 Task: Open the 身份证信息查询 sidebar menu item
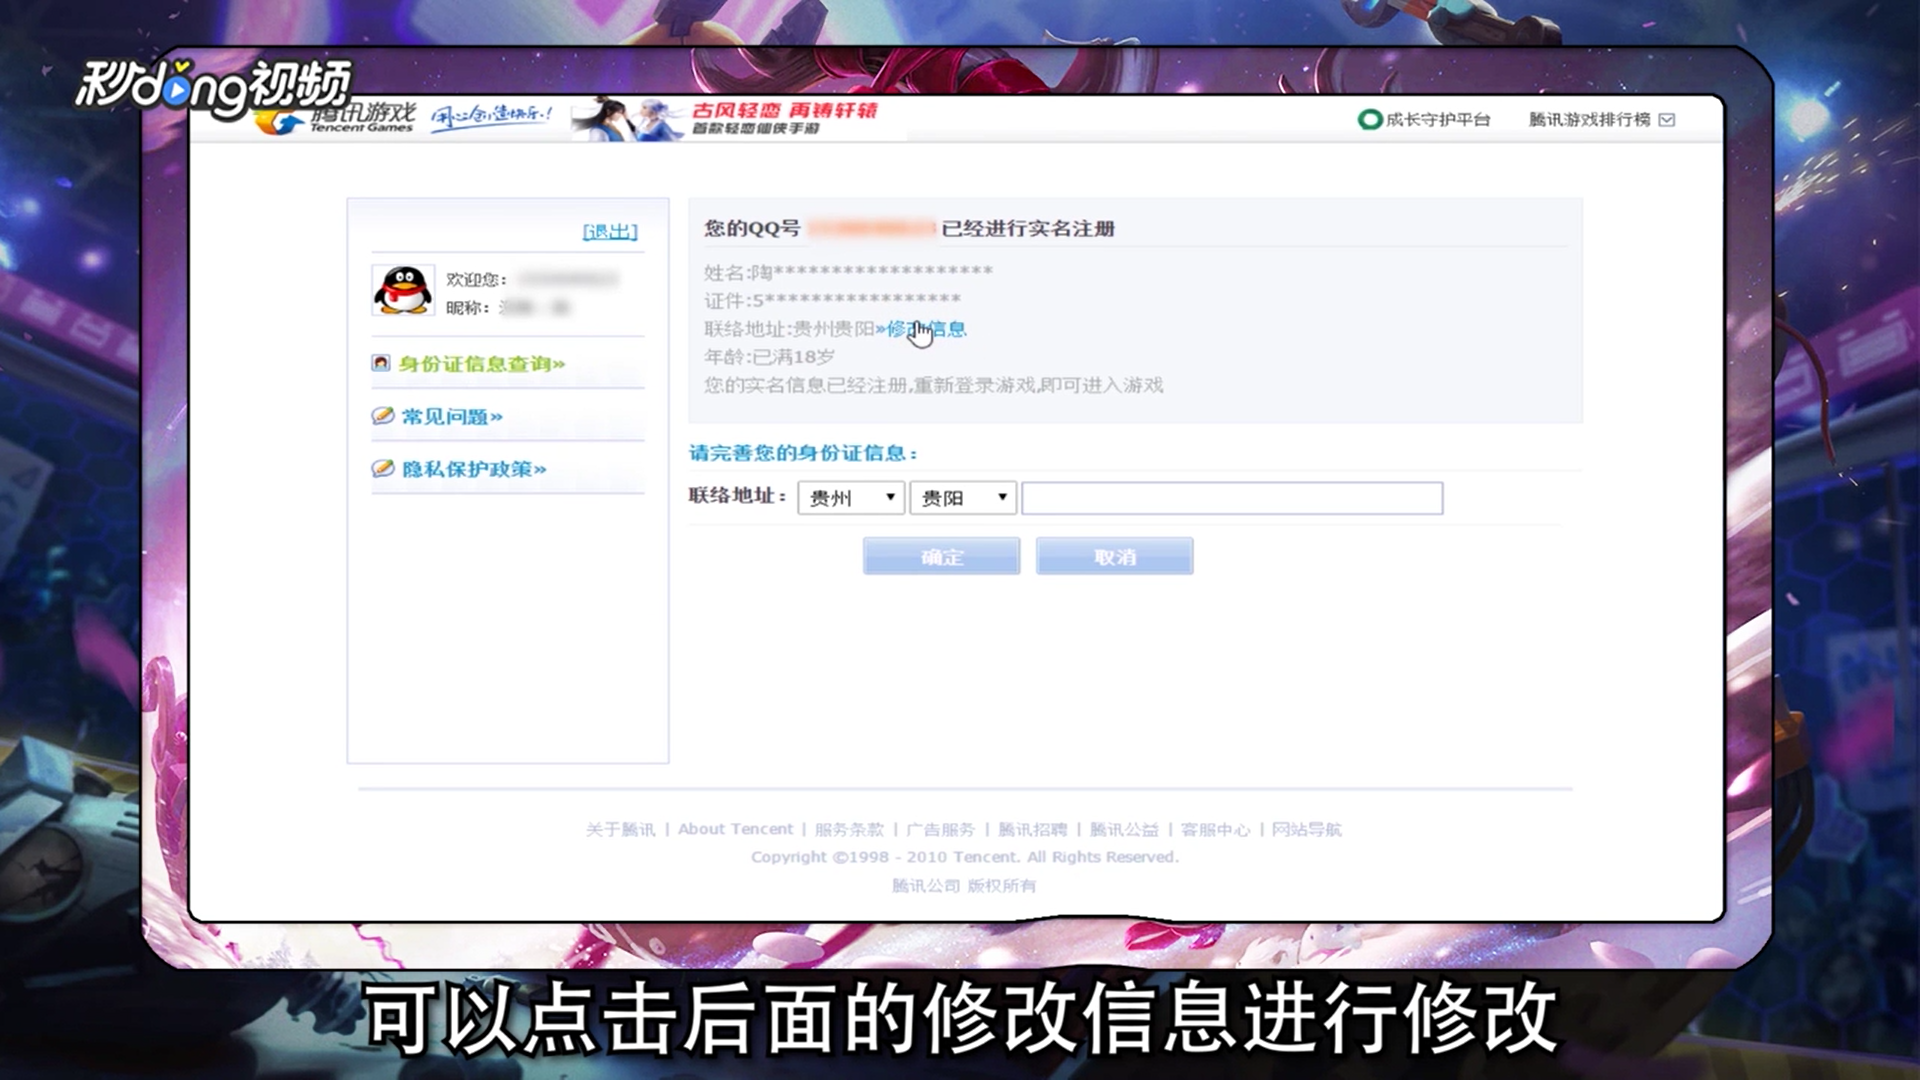pyautogui.click(x=482, y=364)
